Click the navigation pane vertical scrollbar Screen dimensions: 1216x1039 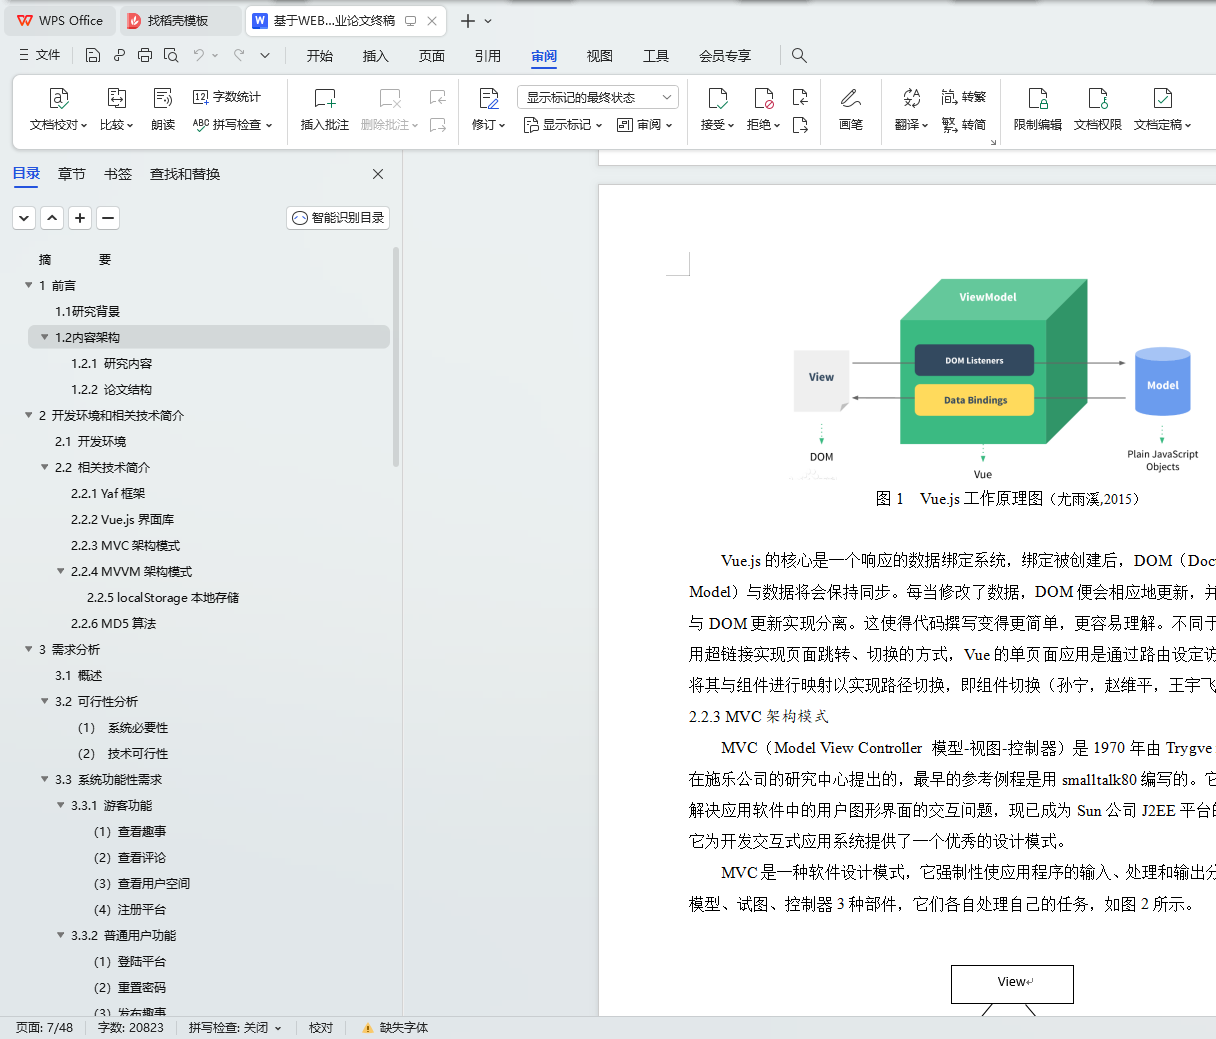[x=396, y=358]
